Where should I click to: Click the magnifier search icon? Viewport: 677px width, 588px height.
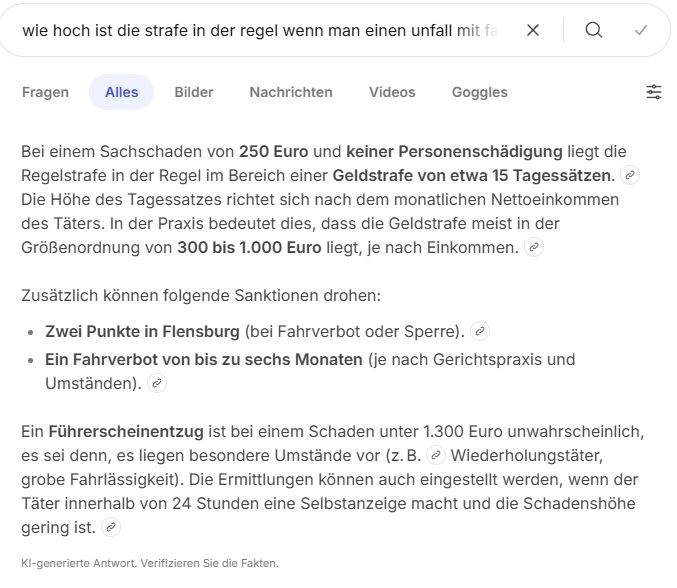click(594, 31)
